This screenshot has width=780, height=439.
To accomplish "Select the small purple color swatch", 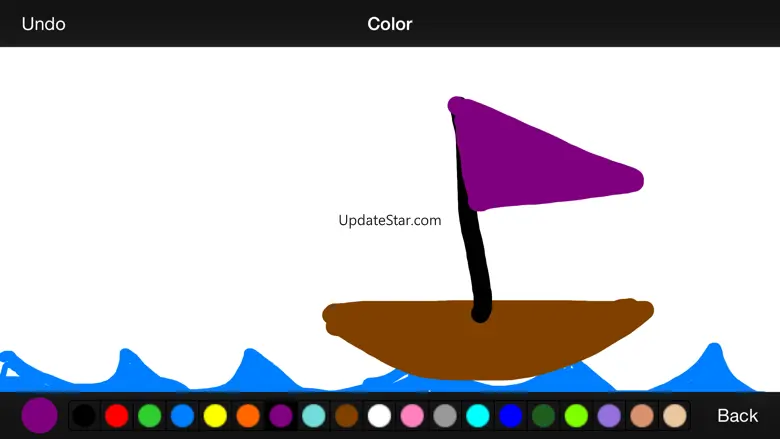I will (x=281, y=416).
